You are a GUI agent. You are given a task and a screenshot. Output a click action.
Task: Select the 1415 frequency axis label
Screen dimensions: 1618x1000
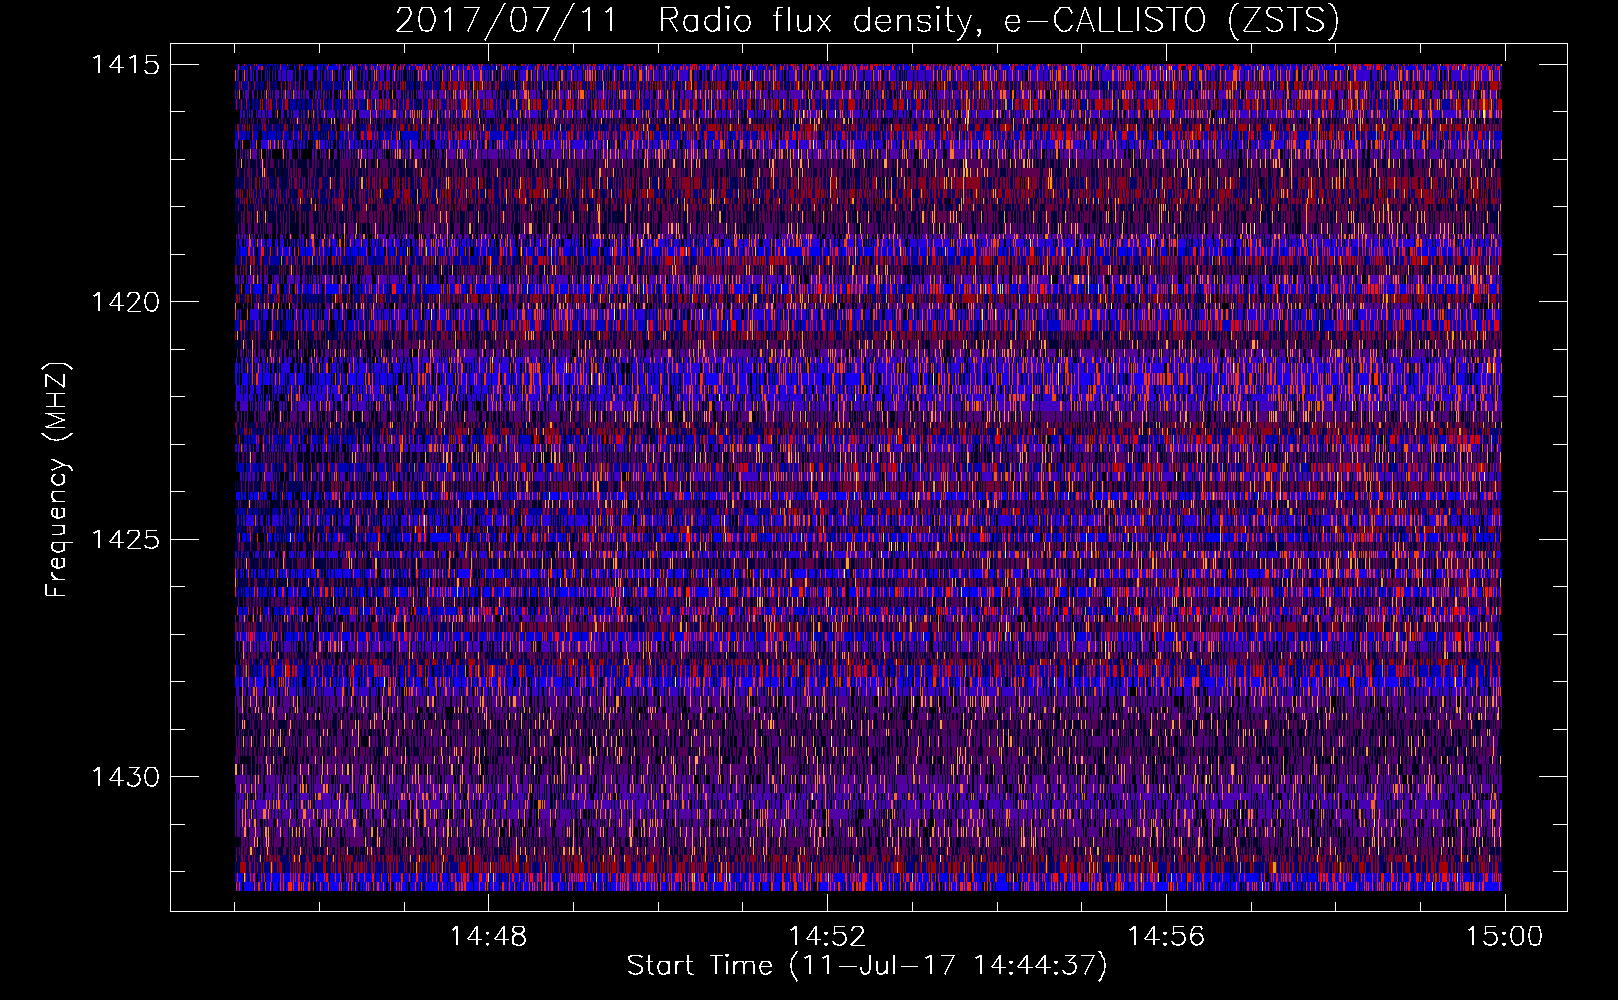[x=125, y=65]
